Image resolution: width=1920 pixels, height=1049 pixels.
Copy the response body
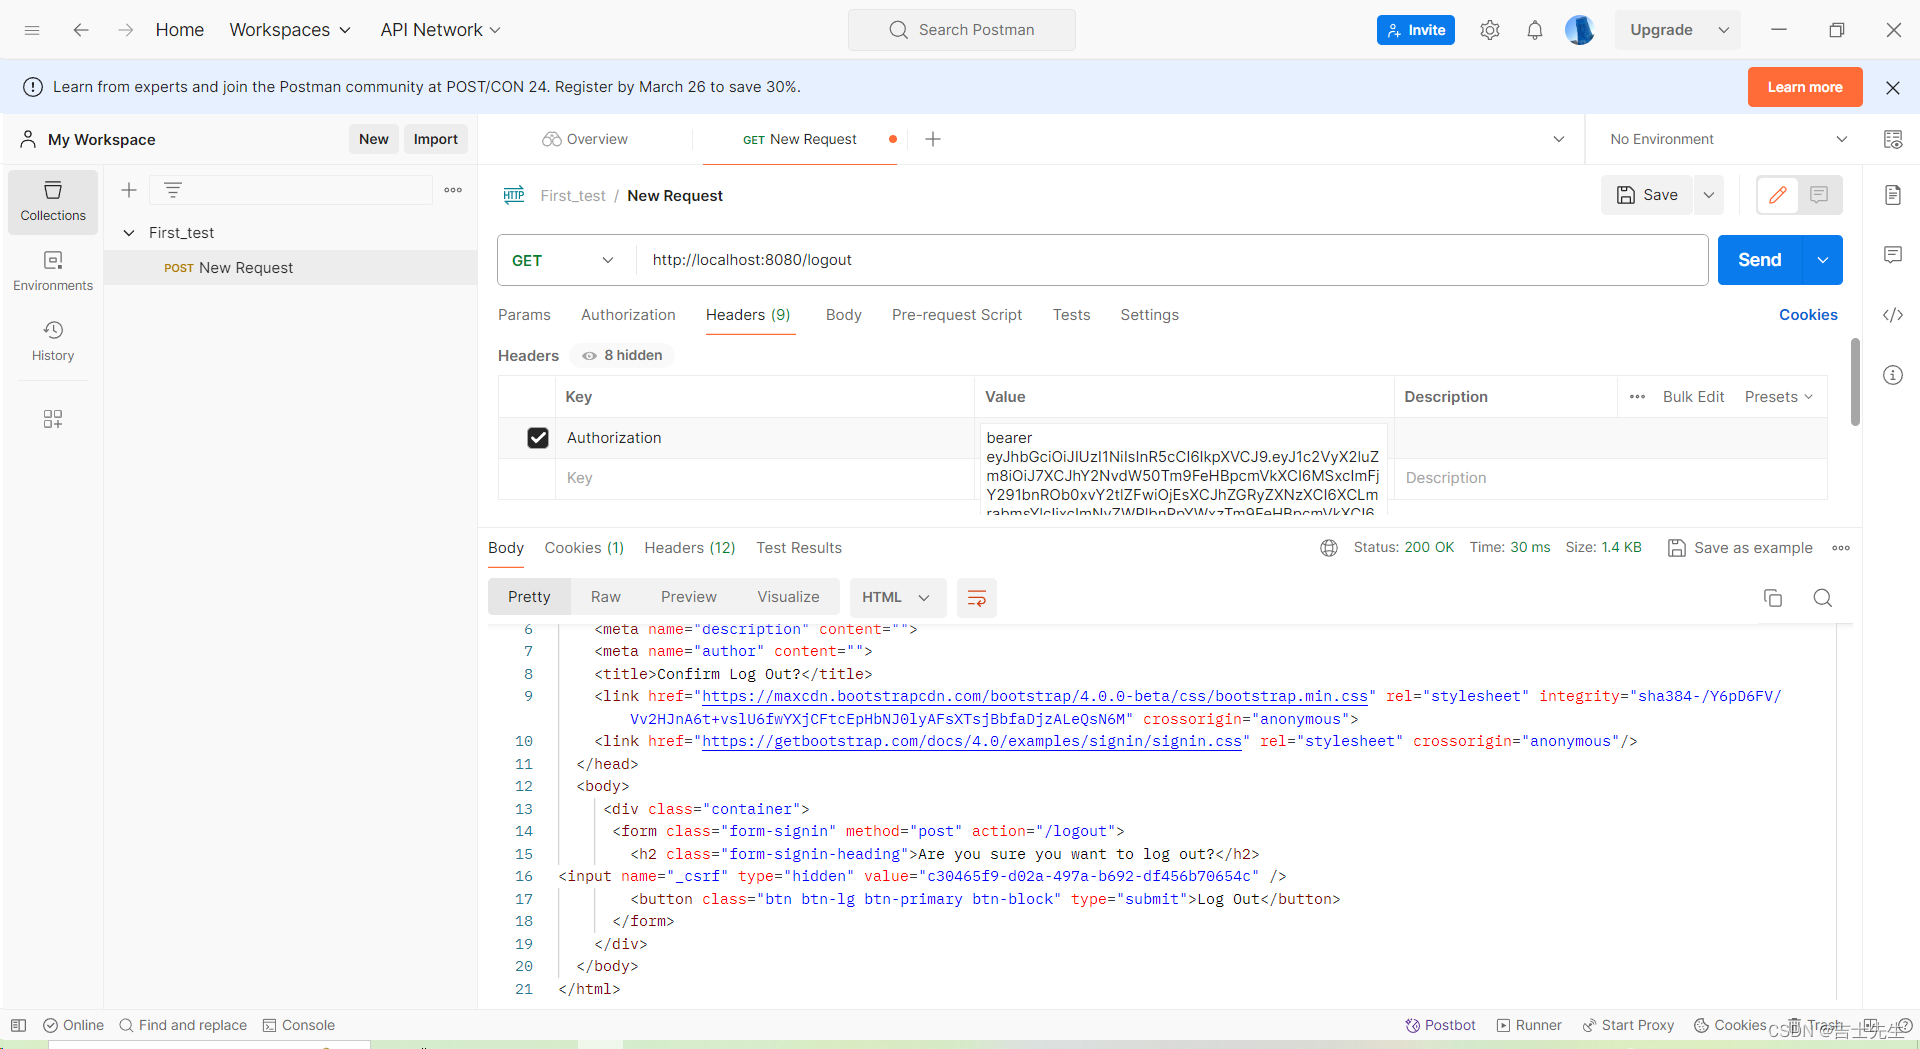(1773, 598)
